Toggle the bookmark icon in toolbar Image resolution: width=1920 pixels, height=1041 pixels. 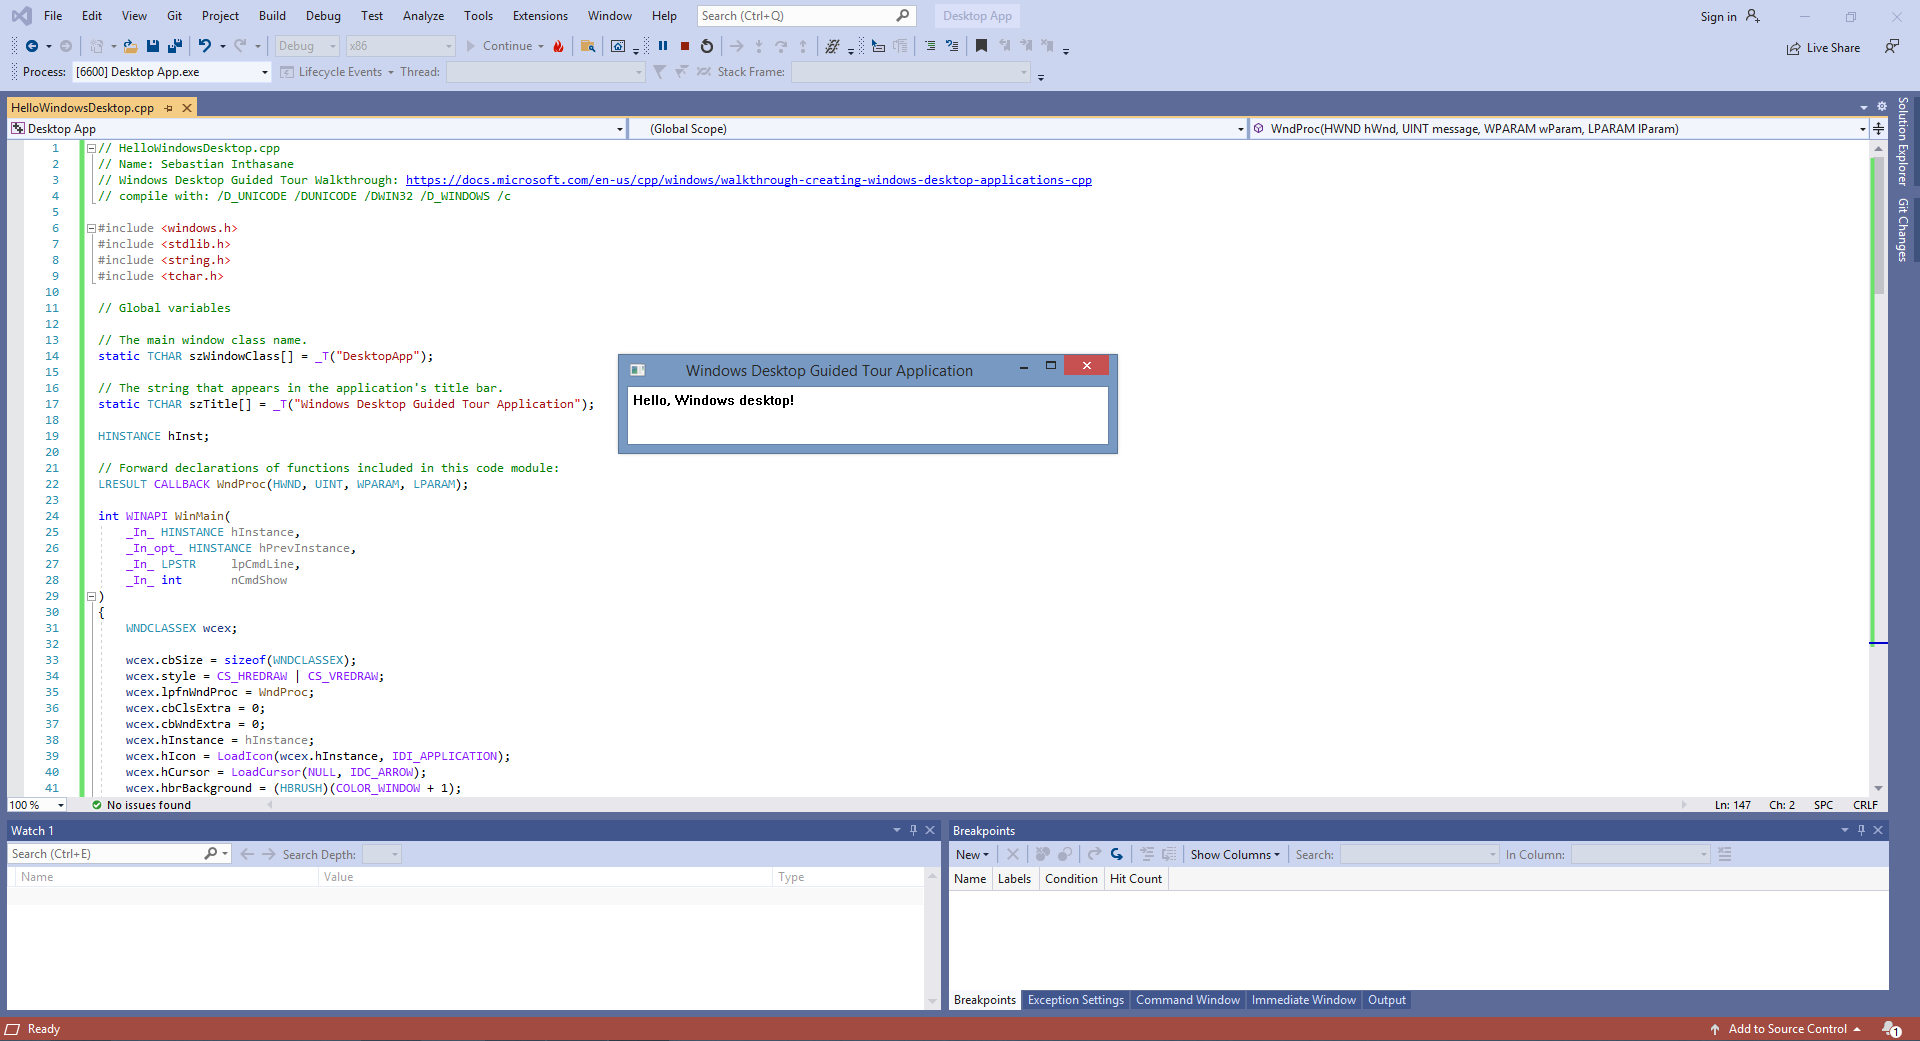[981, 46]
